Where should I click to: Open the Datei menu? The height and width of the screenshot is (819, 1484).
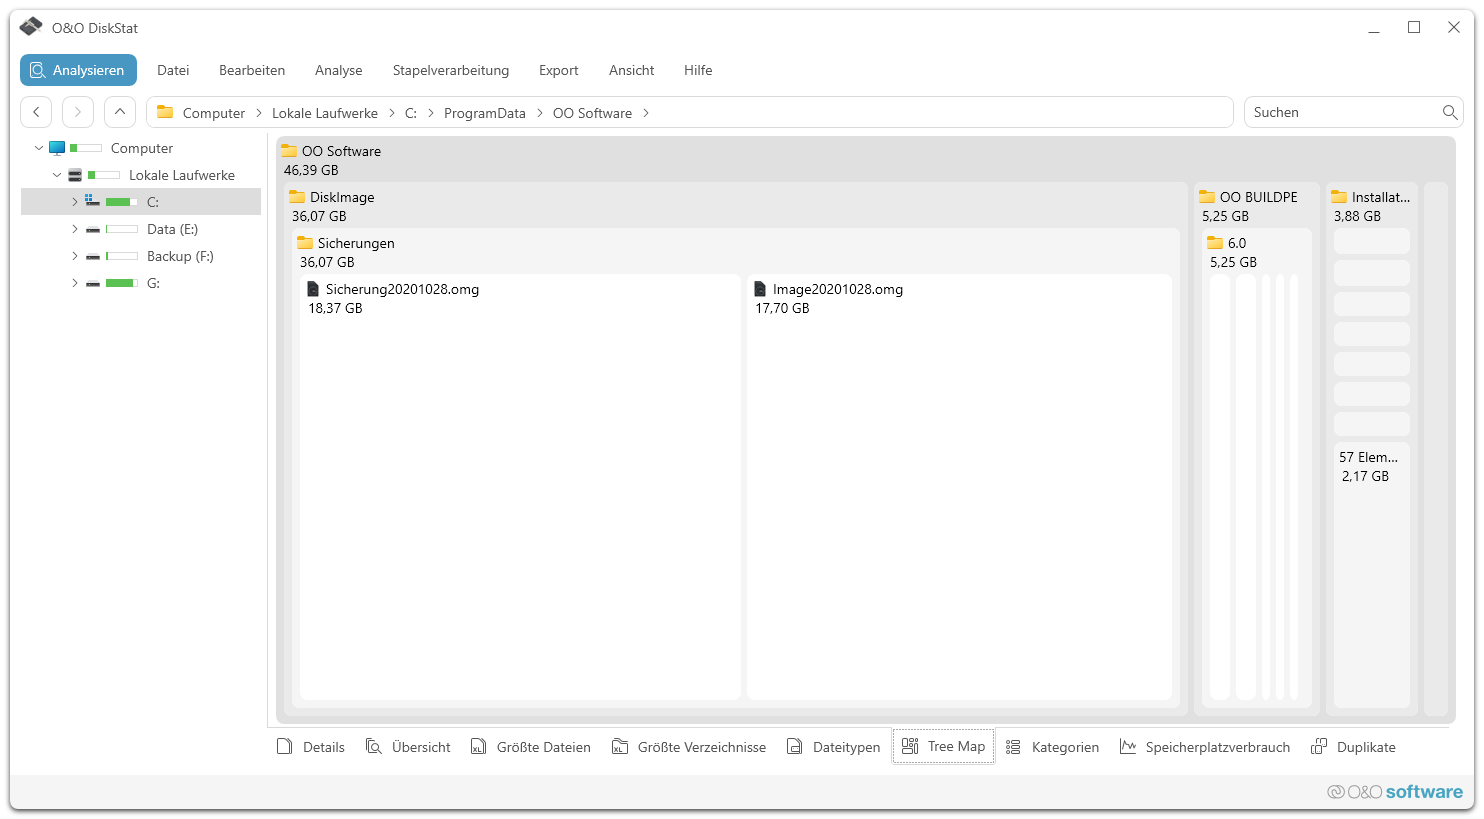[173, 70]
